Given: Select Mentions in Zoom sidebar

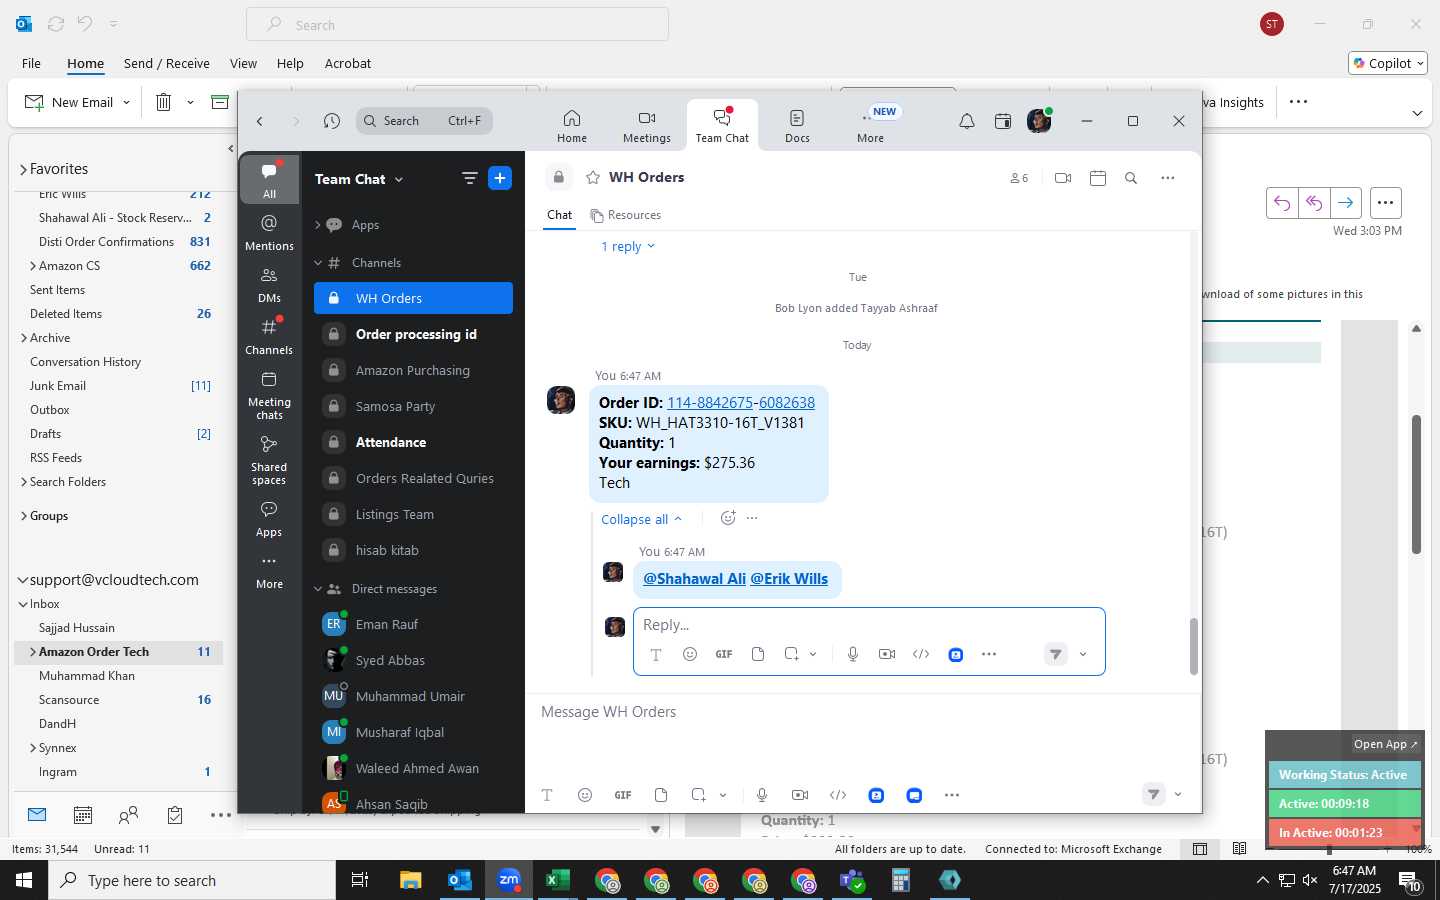Looking at the screenshot, I should click(269, 232).
